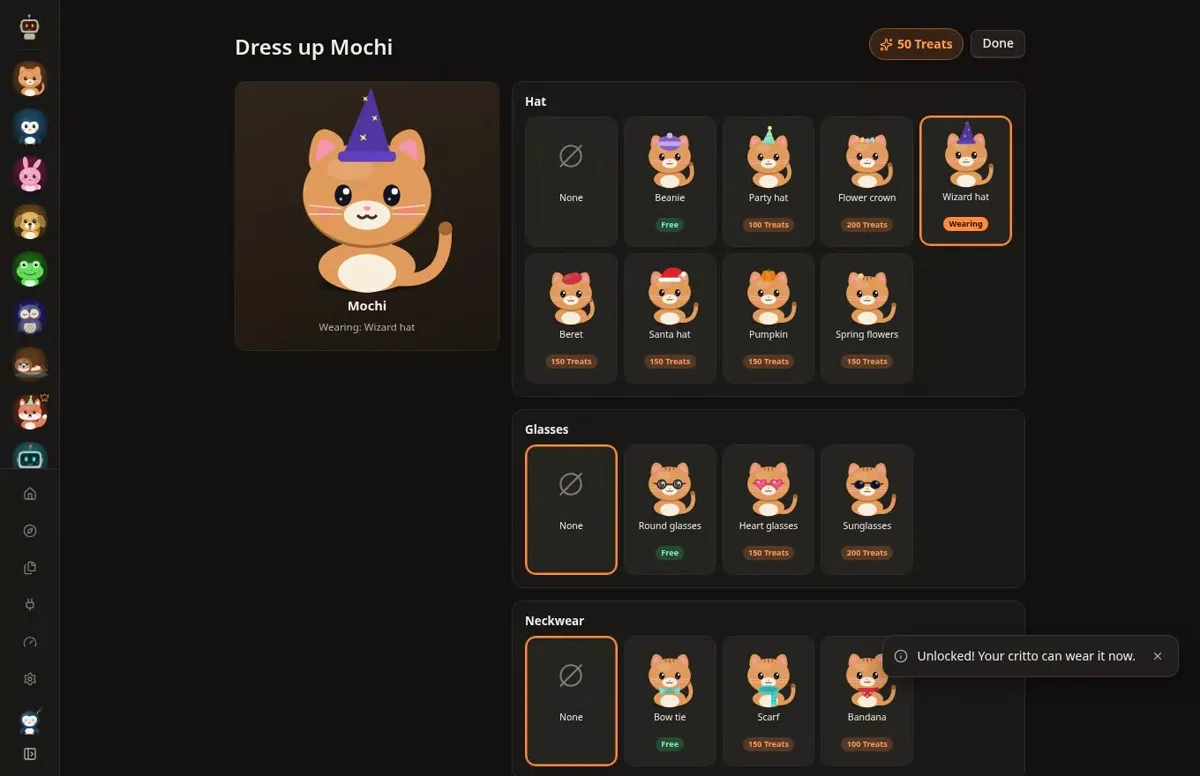Toggle the sidebar panel icon
This screenshot has width=1200, height=776.
coord(30,754)
